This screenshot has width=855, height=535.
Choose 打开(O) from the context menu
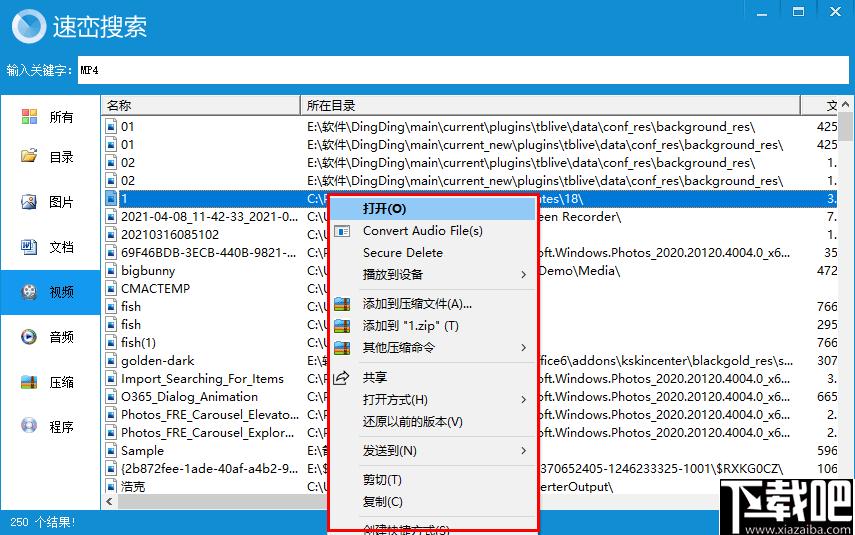[x=384, y=209]
